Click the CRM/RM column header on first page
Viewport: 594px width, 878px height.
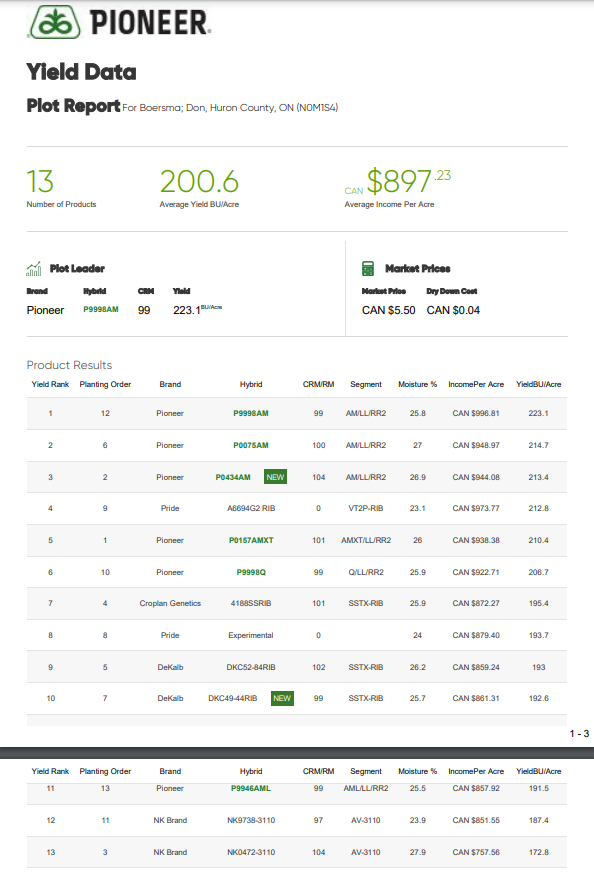coord(319,384)
